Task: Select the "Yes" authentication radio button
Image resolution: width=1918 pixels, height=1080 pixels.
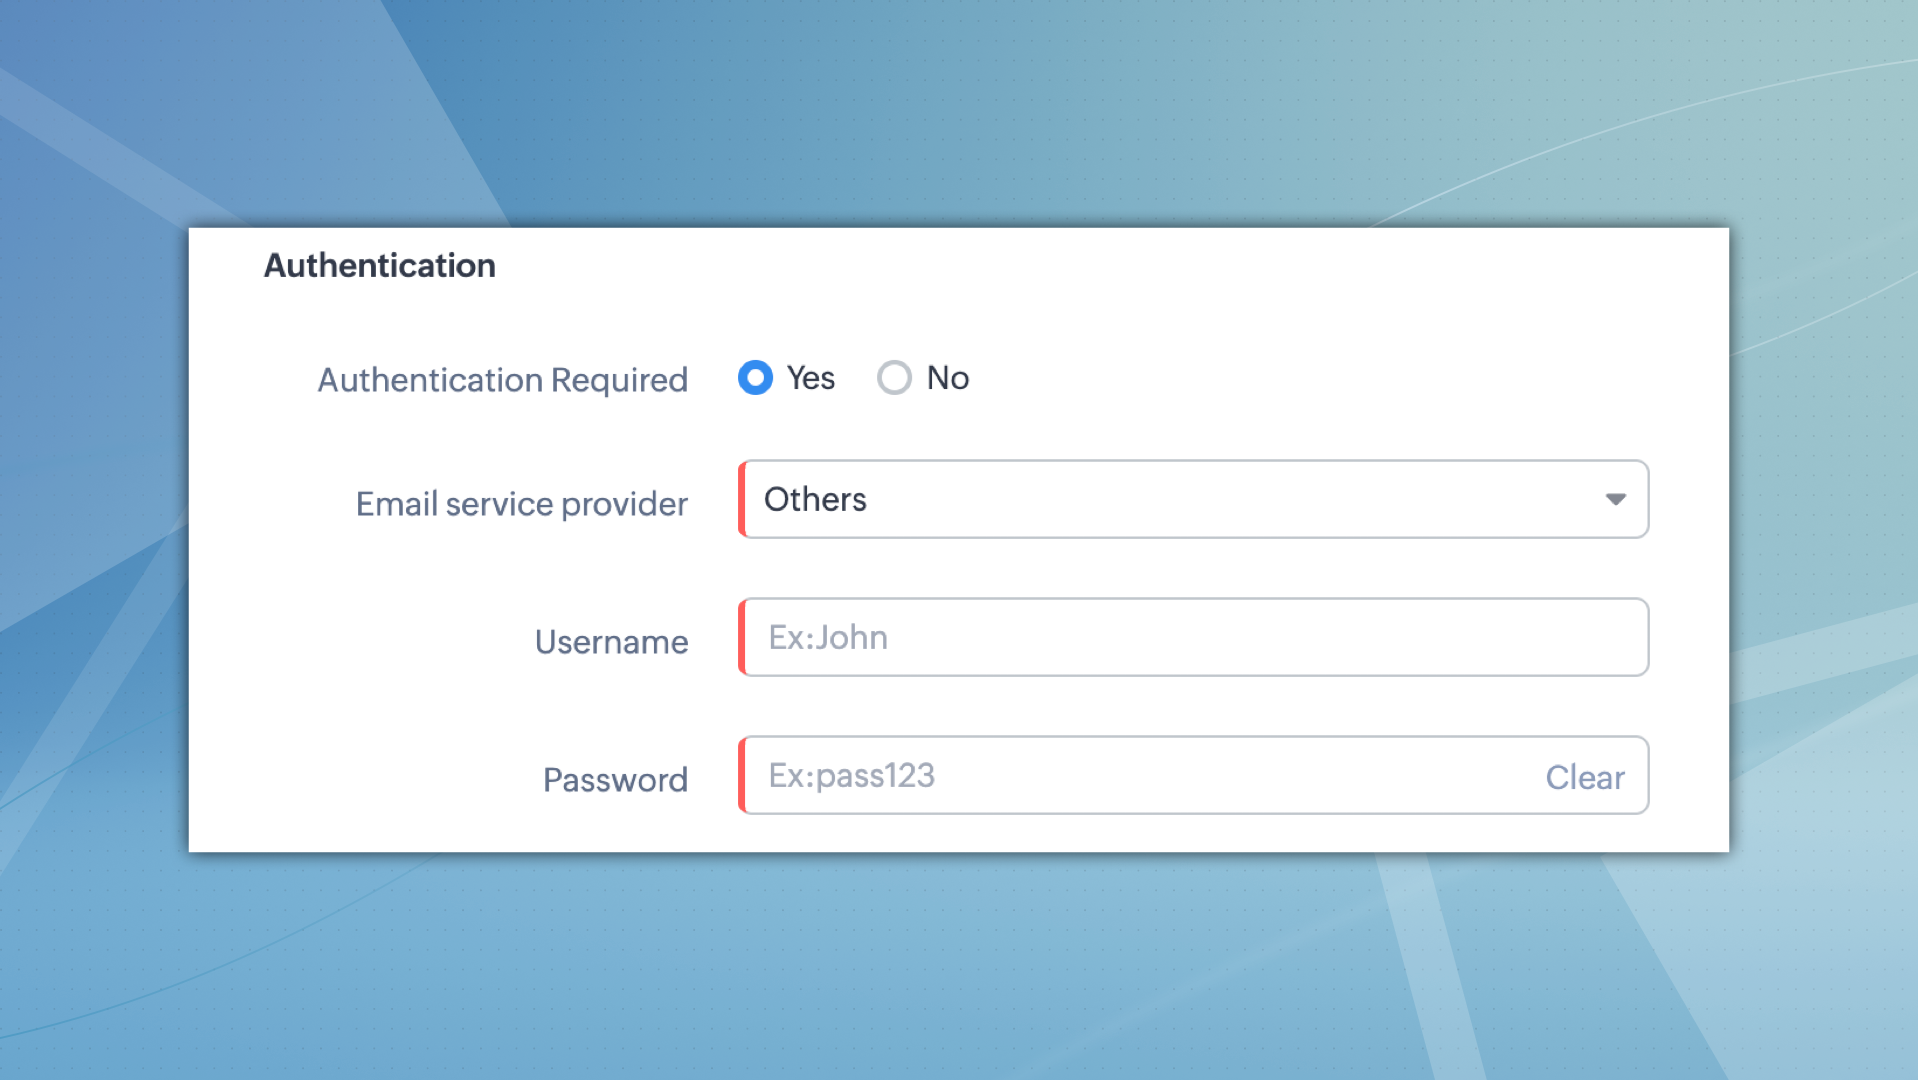Action: pos(755,378)
